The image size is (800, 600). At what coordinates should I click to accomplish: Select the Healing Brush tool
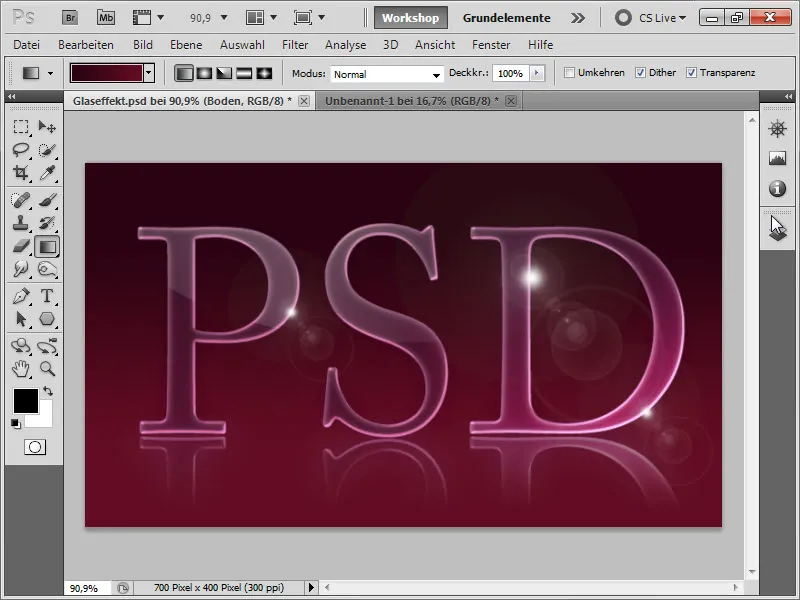pyautogui.click(x=21, y=200)
